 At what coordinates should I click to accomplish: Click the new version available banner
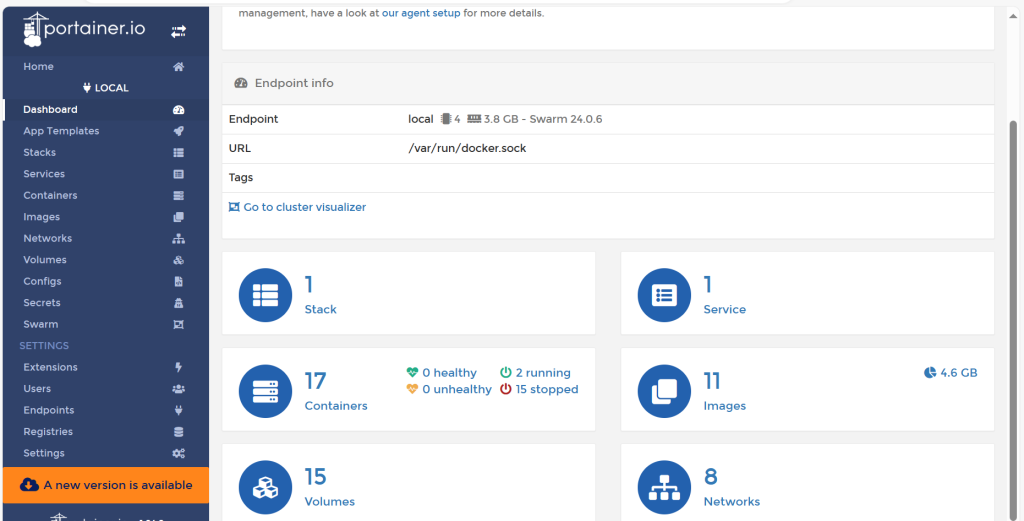click(x=105, y=485)
